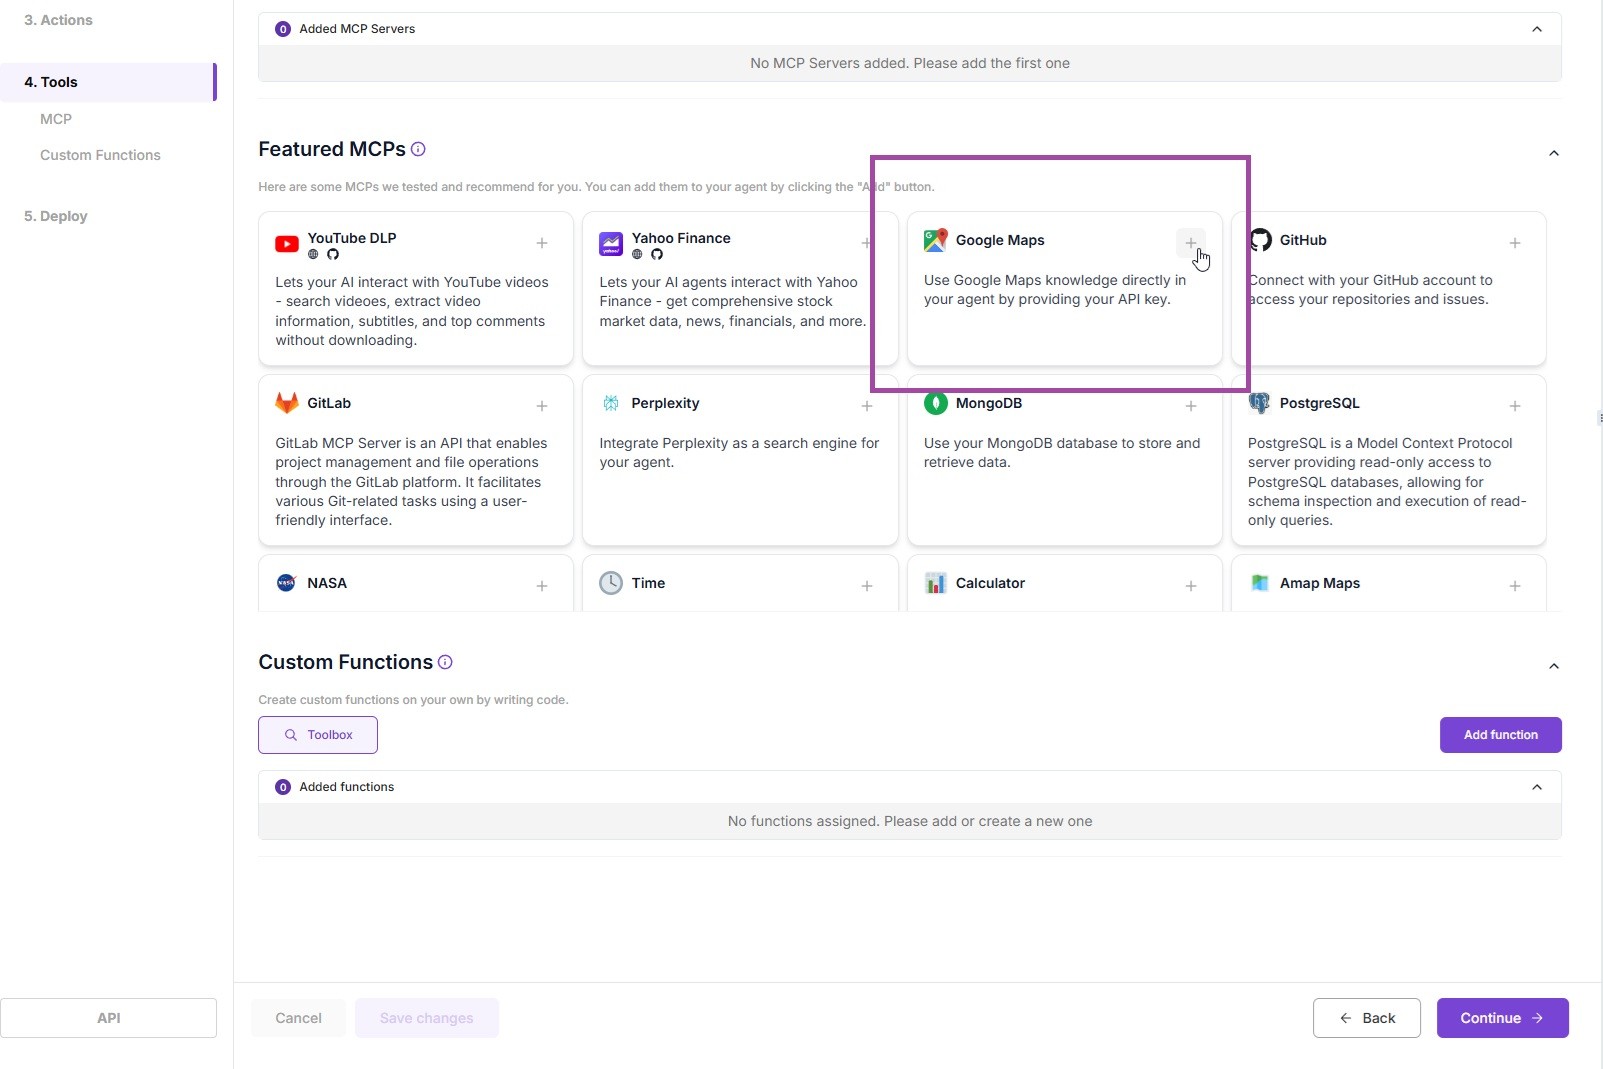Click the NASA logo
Image resolution: width=1603 pixels, height=1069 pixels.
pos(286,583)
